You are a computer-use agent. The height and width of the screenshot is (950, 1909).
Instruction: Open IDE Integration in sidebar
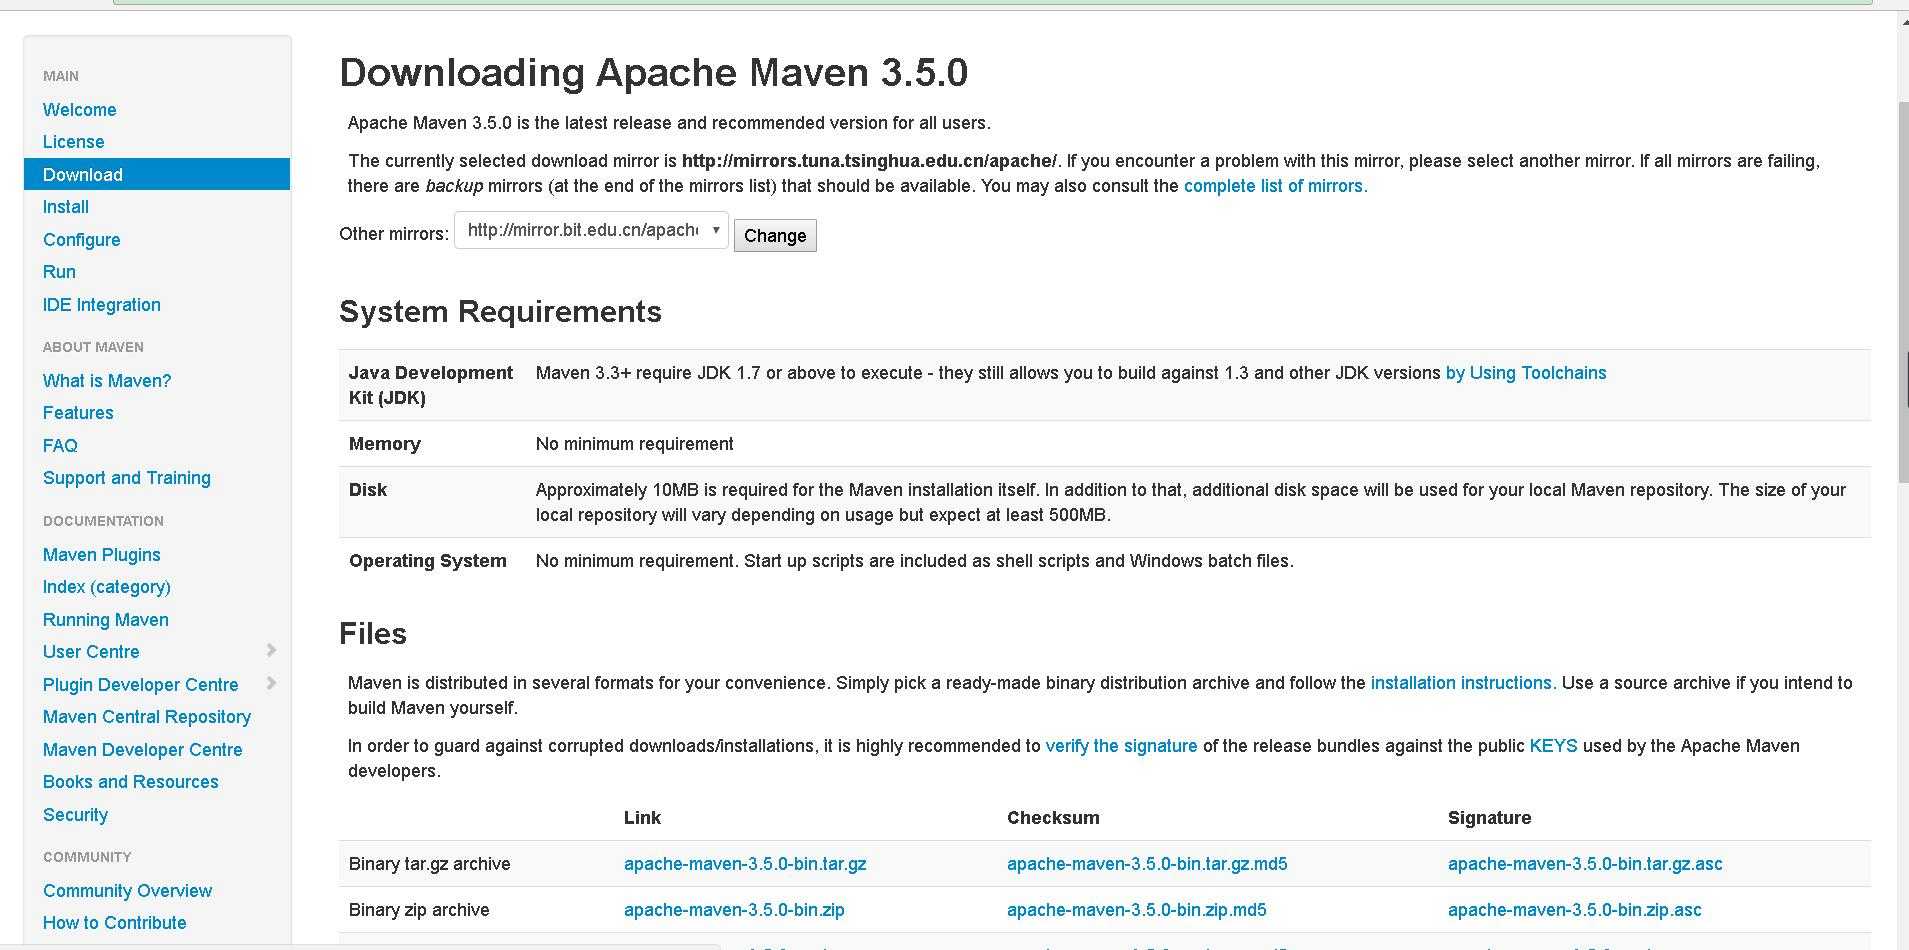click(101, 305)
